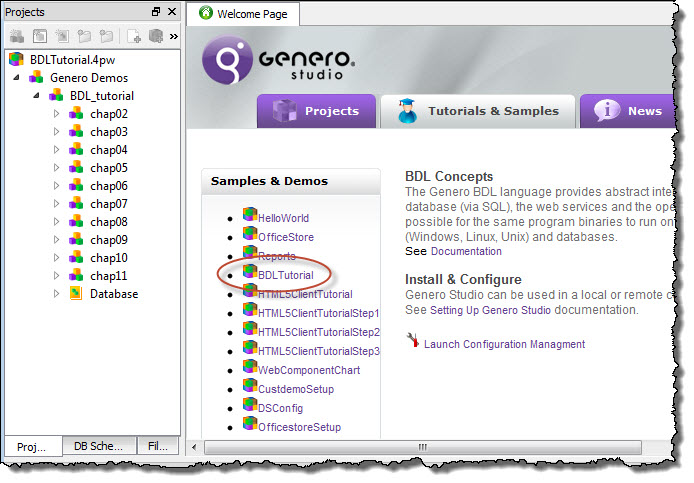Show more Projects toolbar buttons via chevron
Viewport: 694px width, 483px height.
point(174,36)
